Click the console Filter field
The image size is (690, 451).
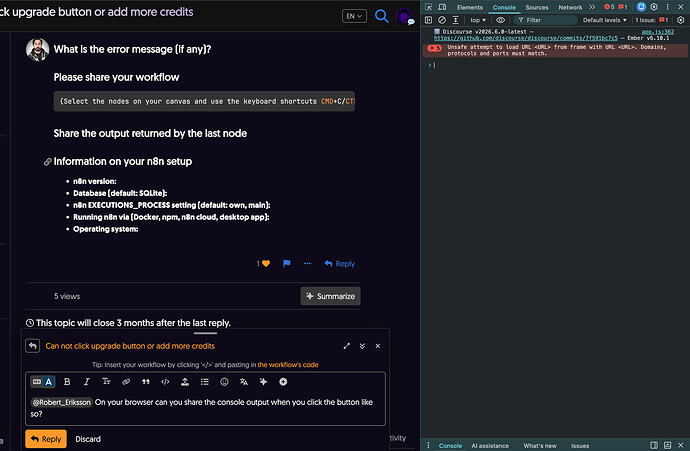546,20
